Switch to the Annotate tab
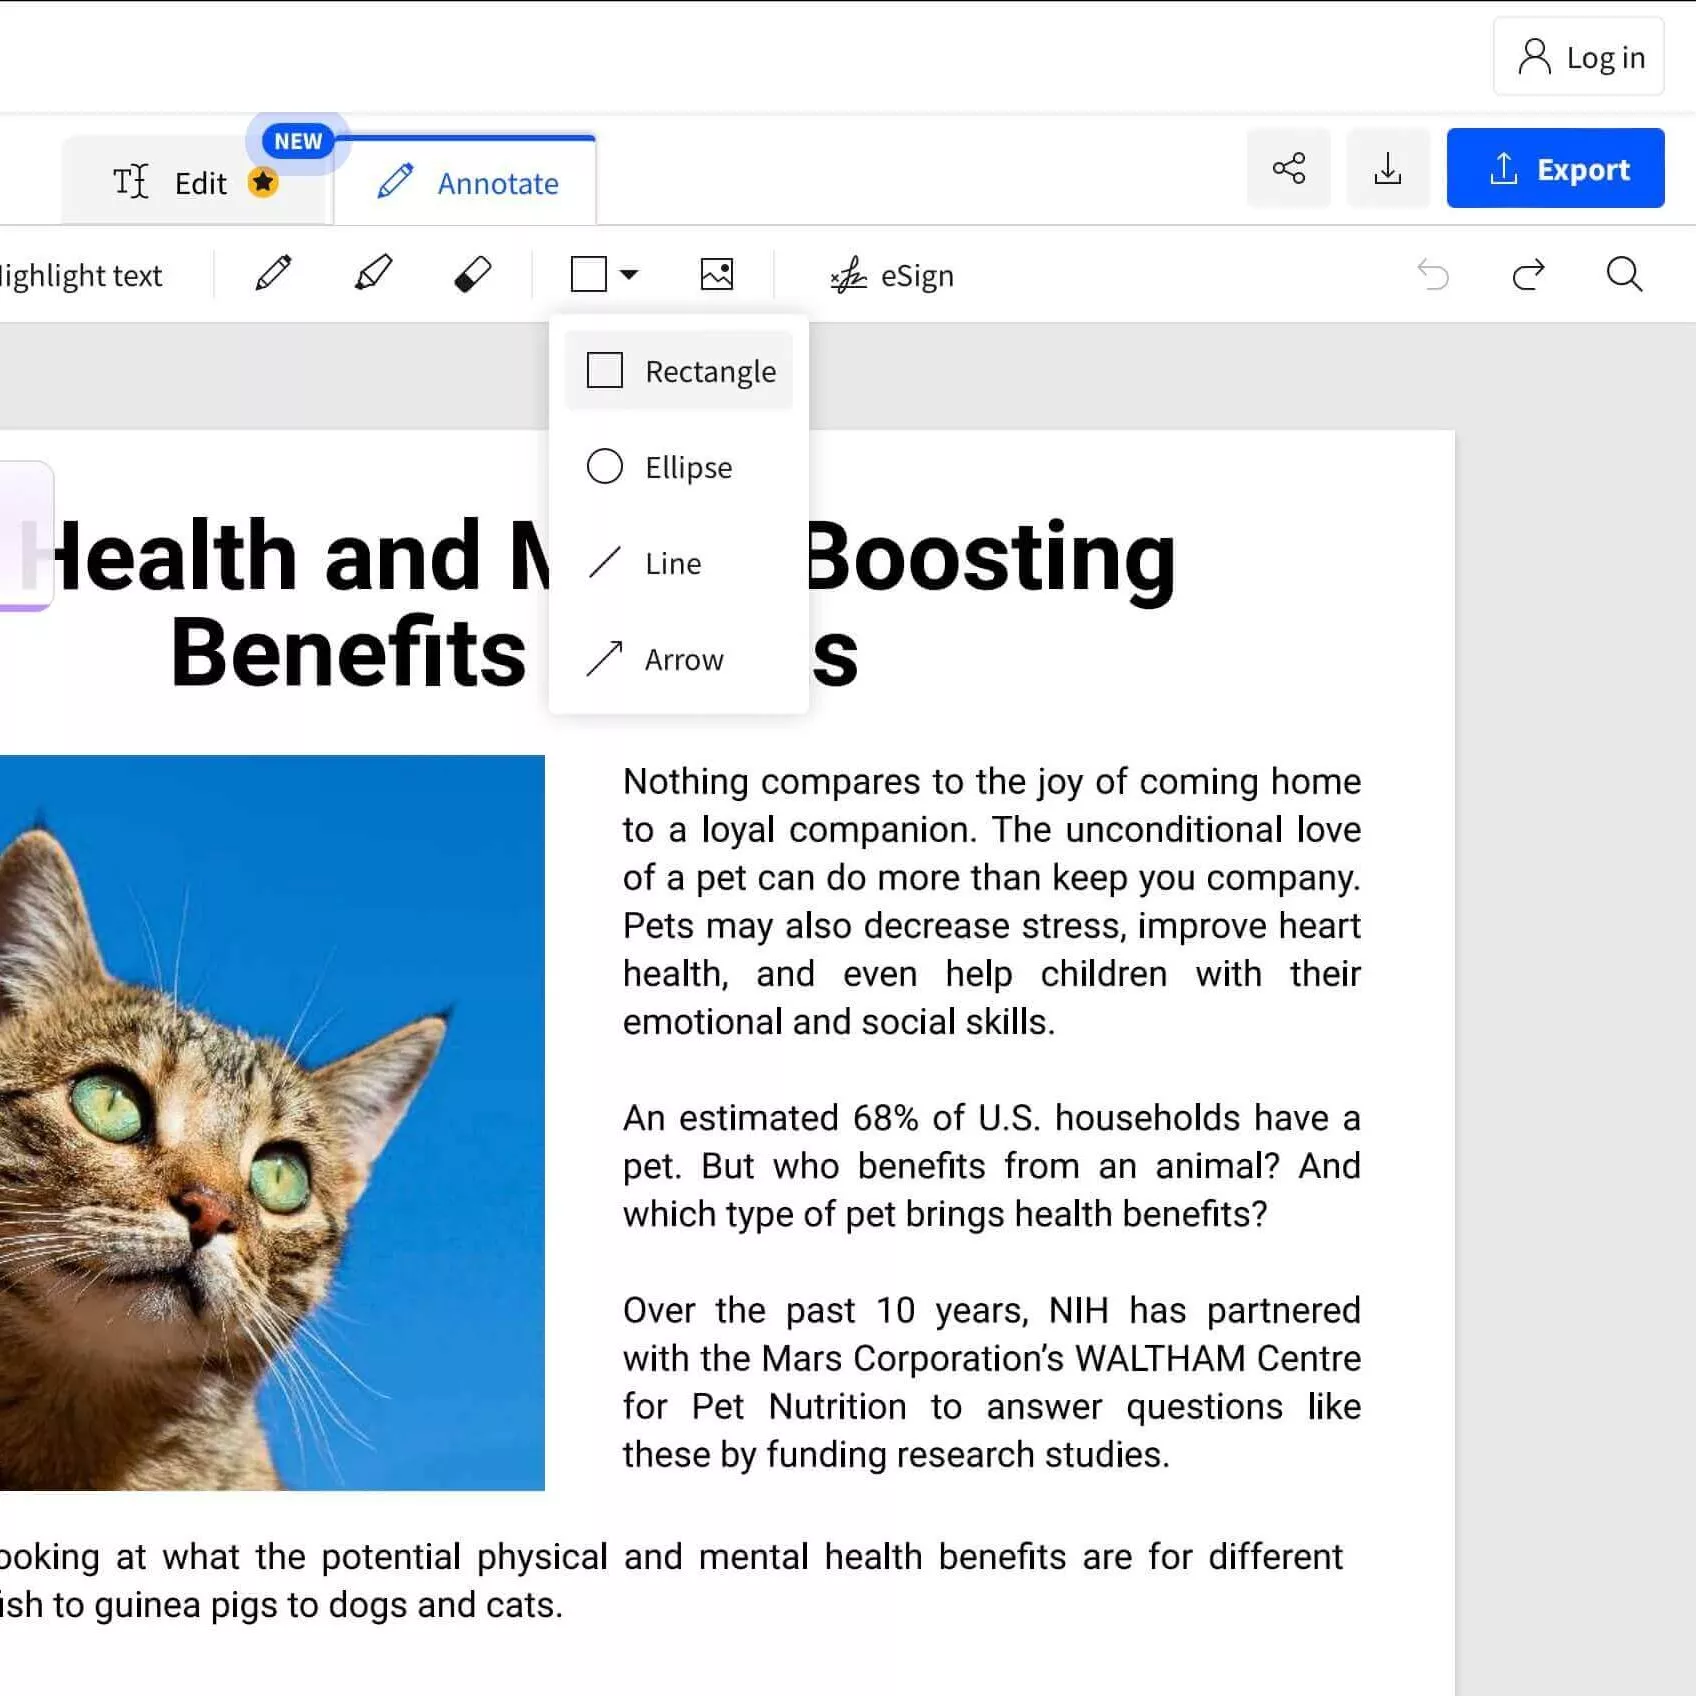The image size is (1696, 1696). tap(467, 183)
